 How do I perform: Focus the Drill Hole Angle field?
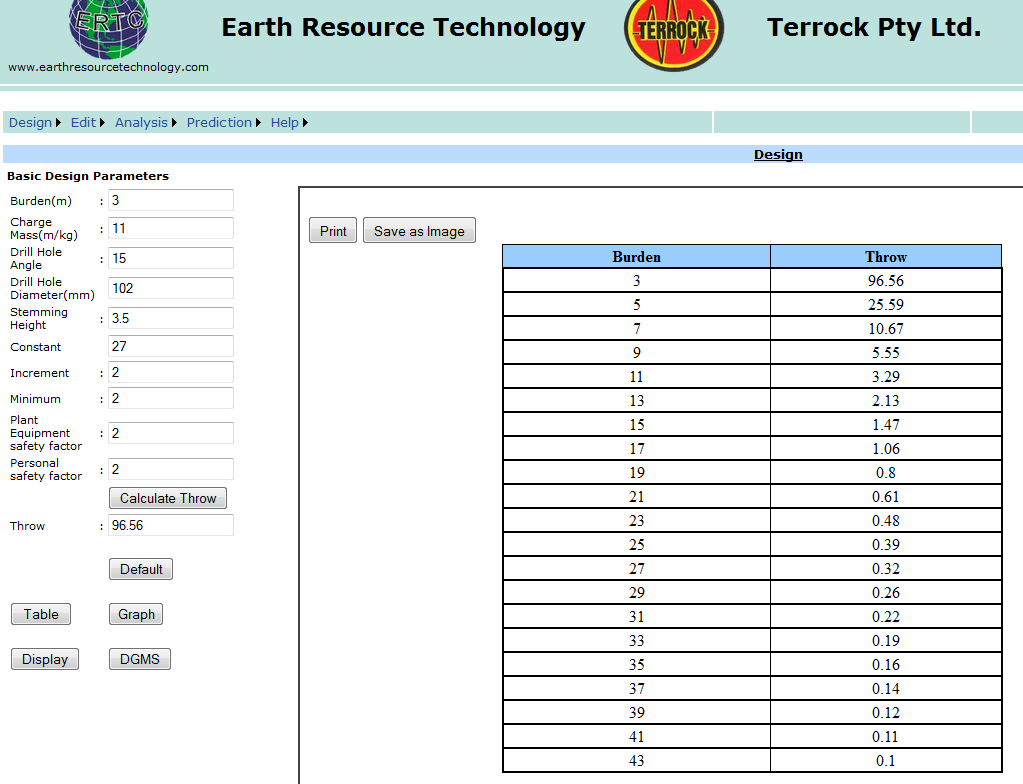tap(171, 258)
